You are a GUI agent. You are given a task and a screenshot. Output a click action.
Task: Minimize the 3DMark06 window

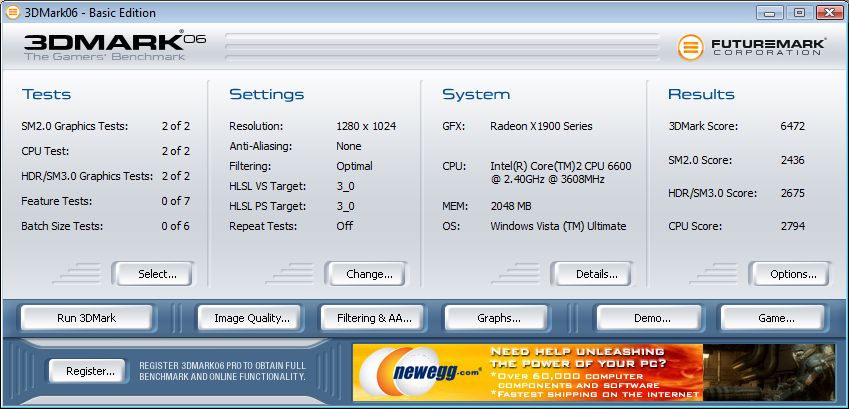(x=769, y=12)
